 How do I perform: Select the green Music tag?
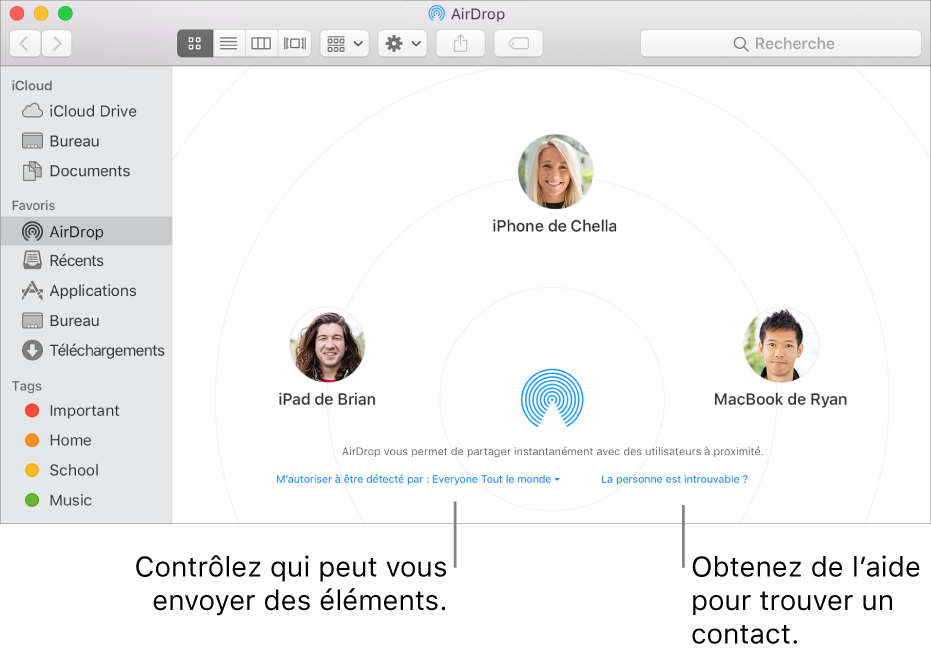(86, 500)
